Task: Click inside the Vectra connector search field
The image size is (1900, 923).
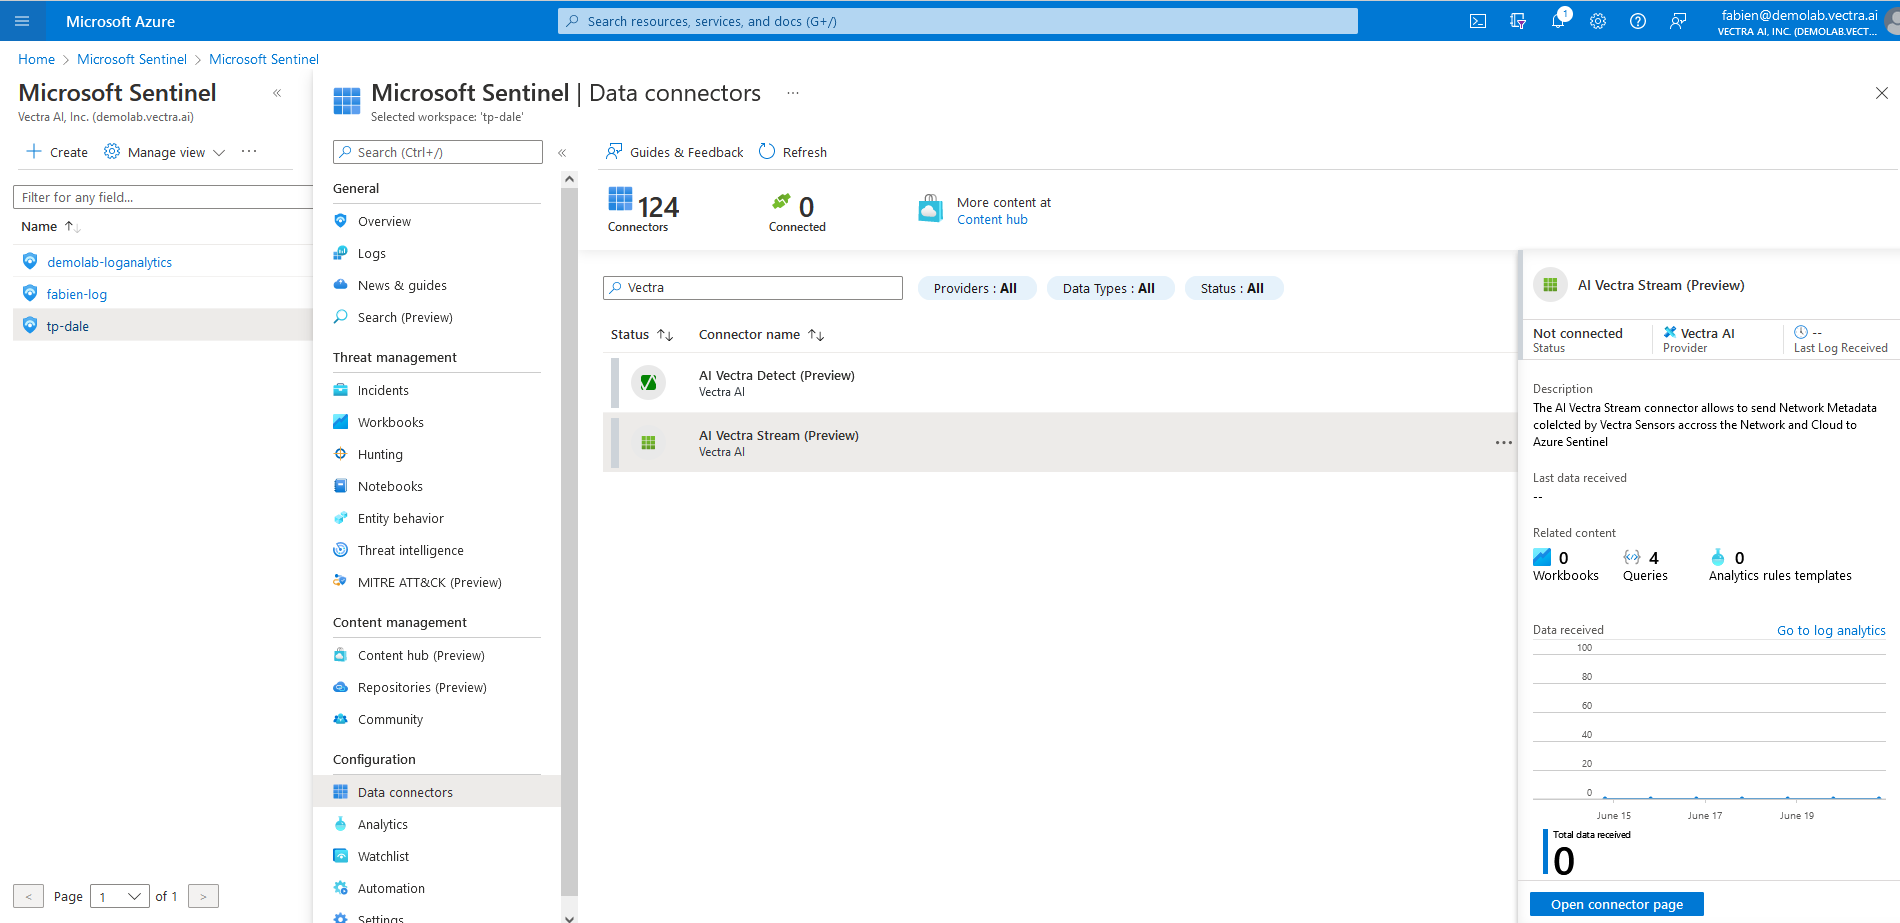Action: pos(752,287)
